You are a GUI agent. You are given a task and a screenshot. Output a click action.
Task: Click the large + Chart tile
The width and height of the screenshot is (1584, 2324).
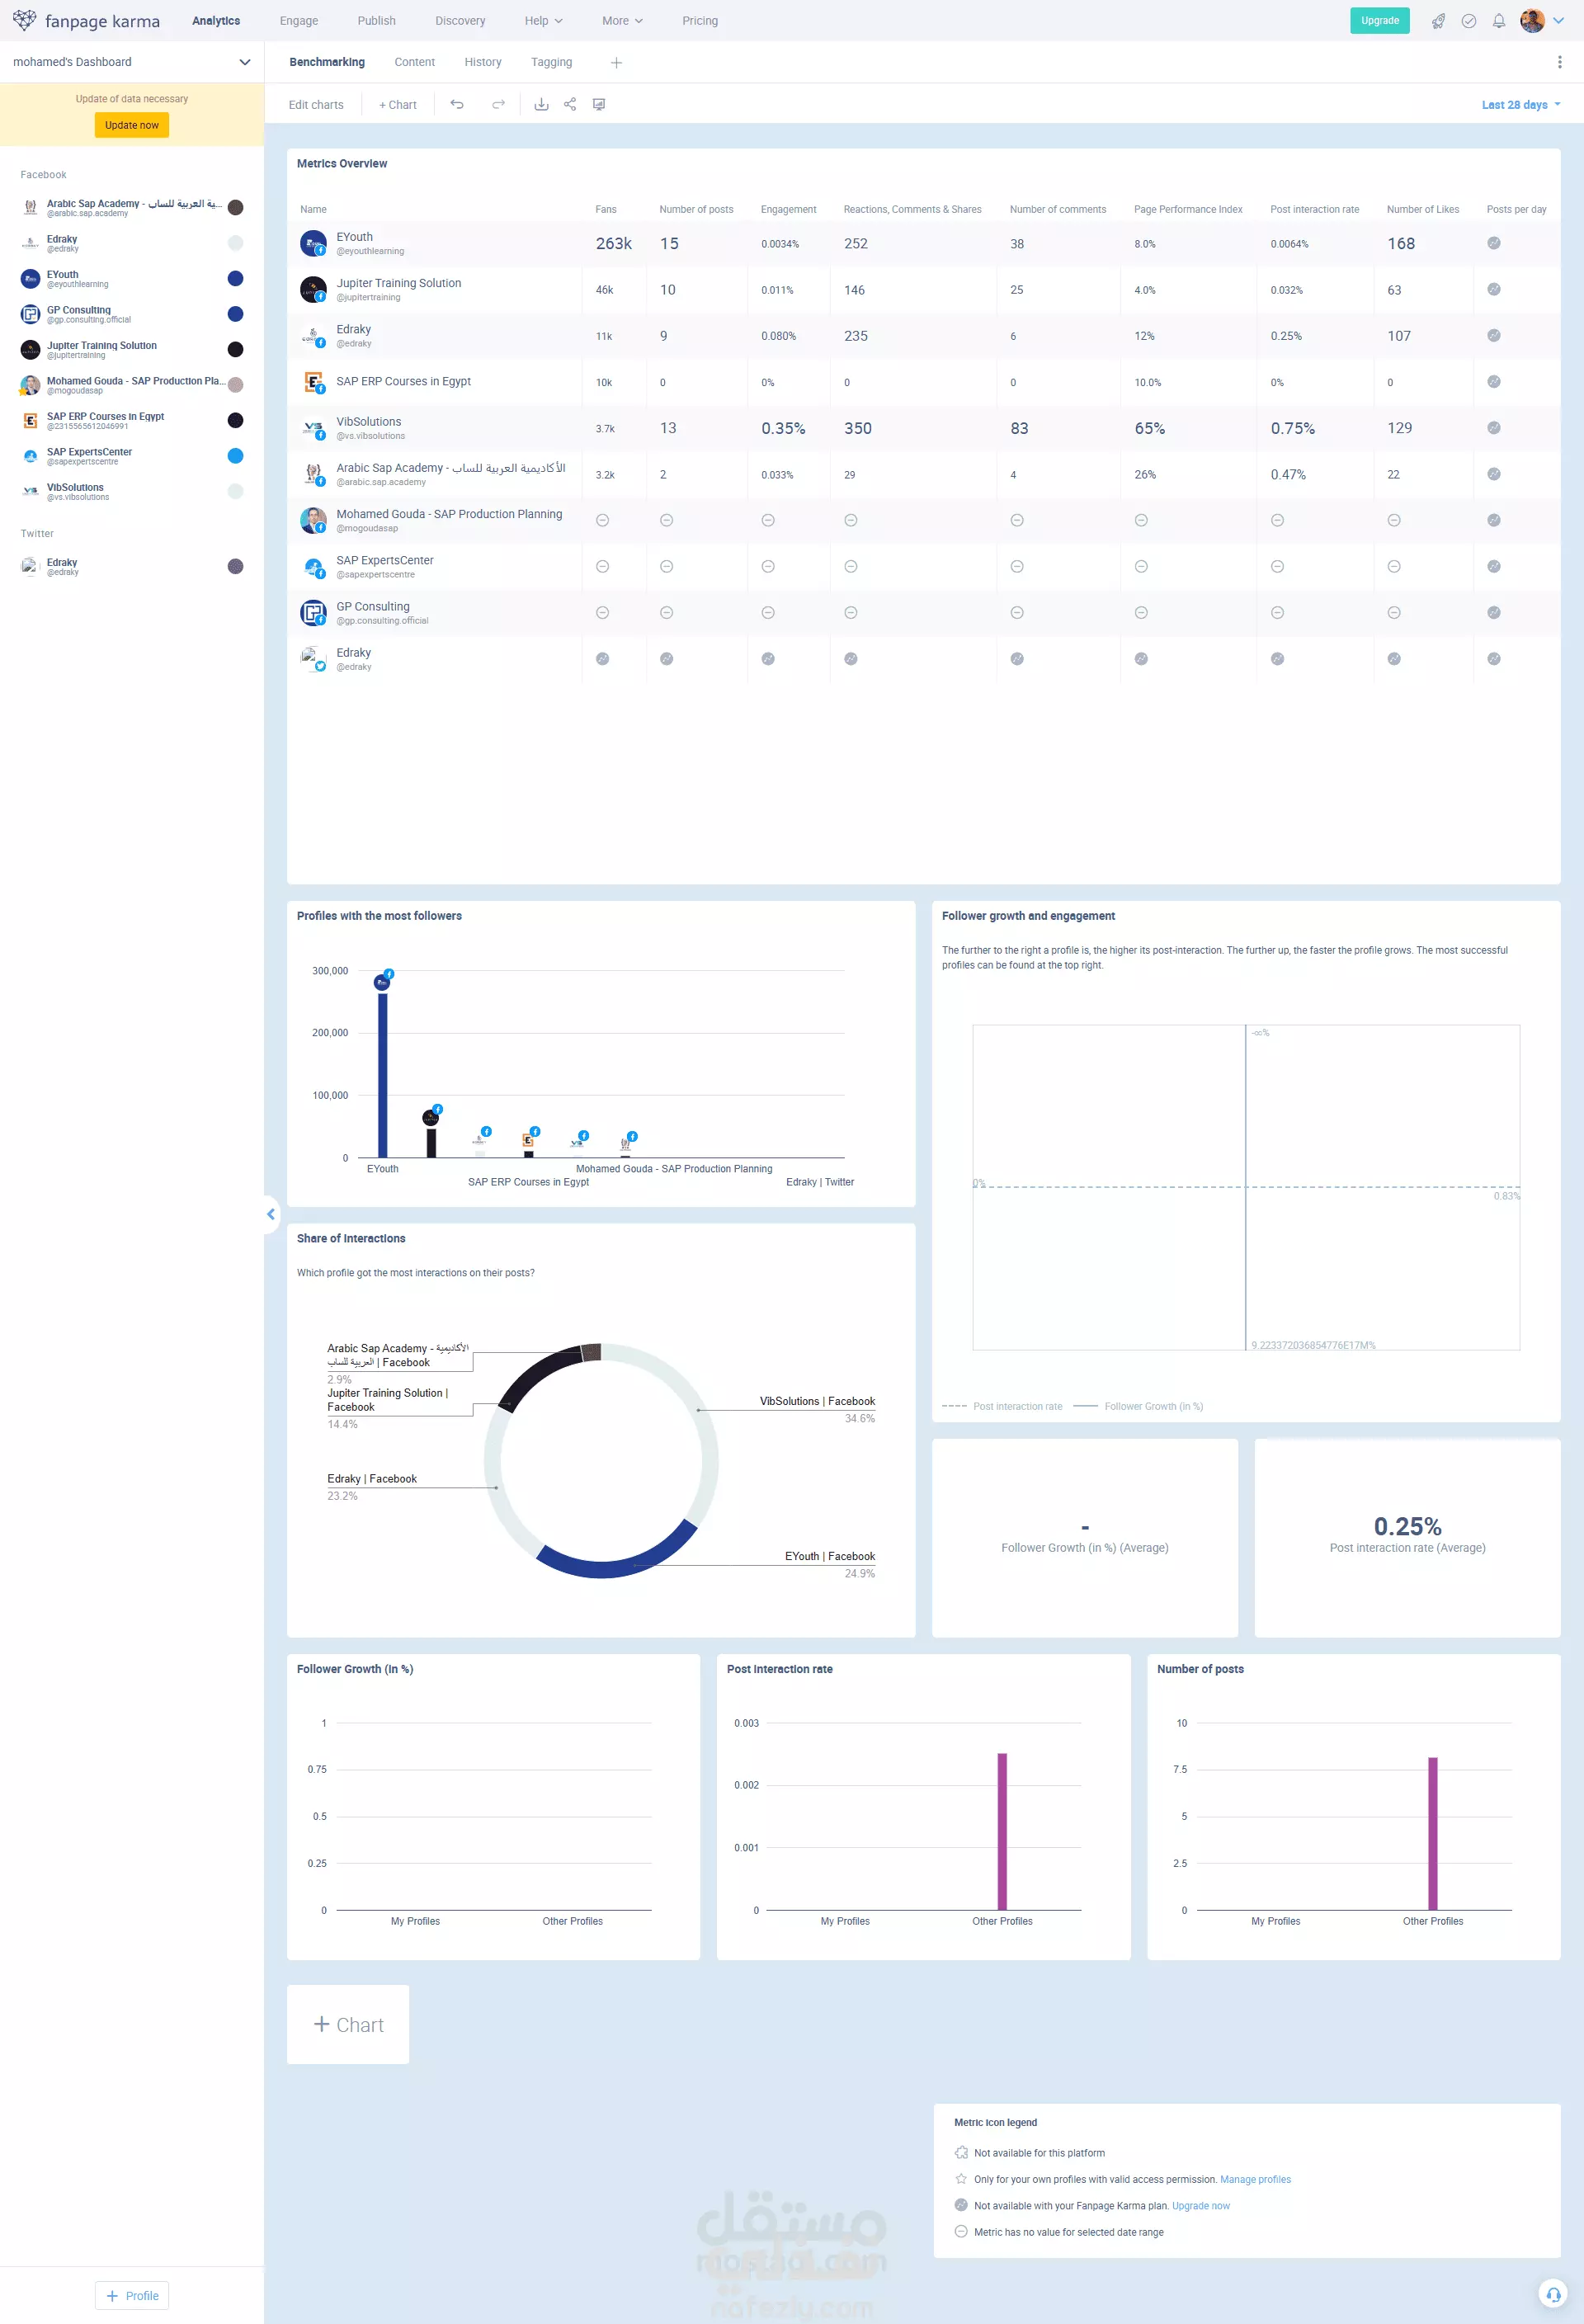click(x=348, y=2024)
